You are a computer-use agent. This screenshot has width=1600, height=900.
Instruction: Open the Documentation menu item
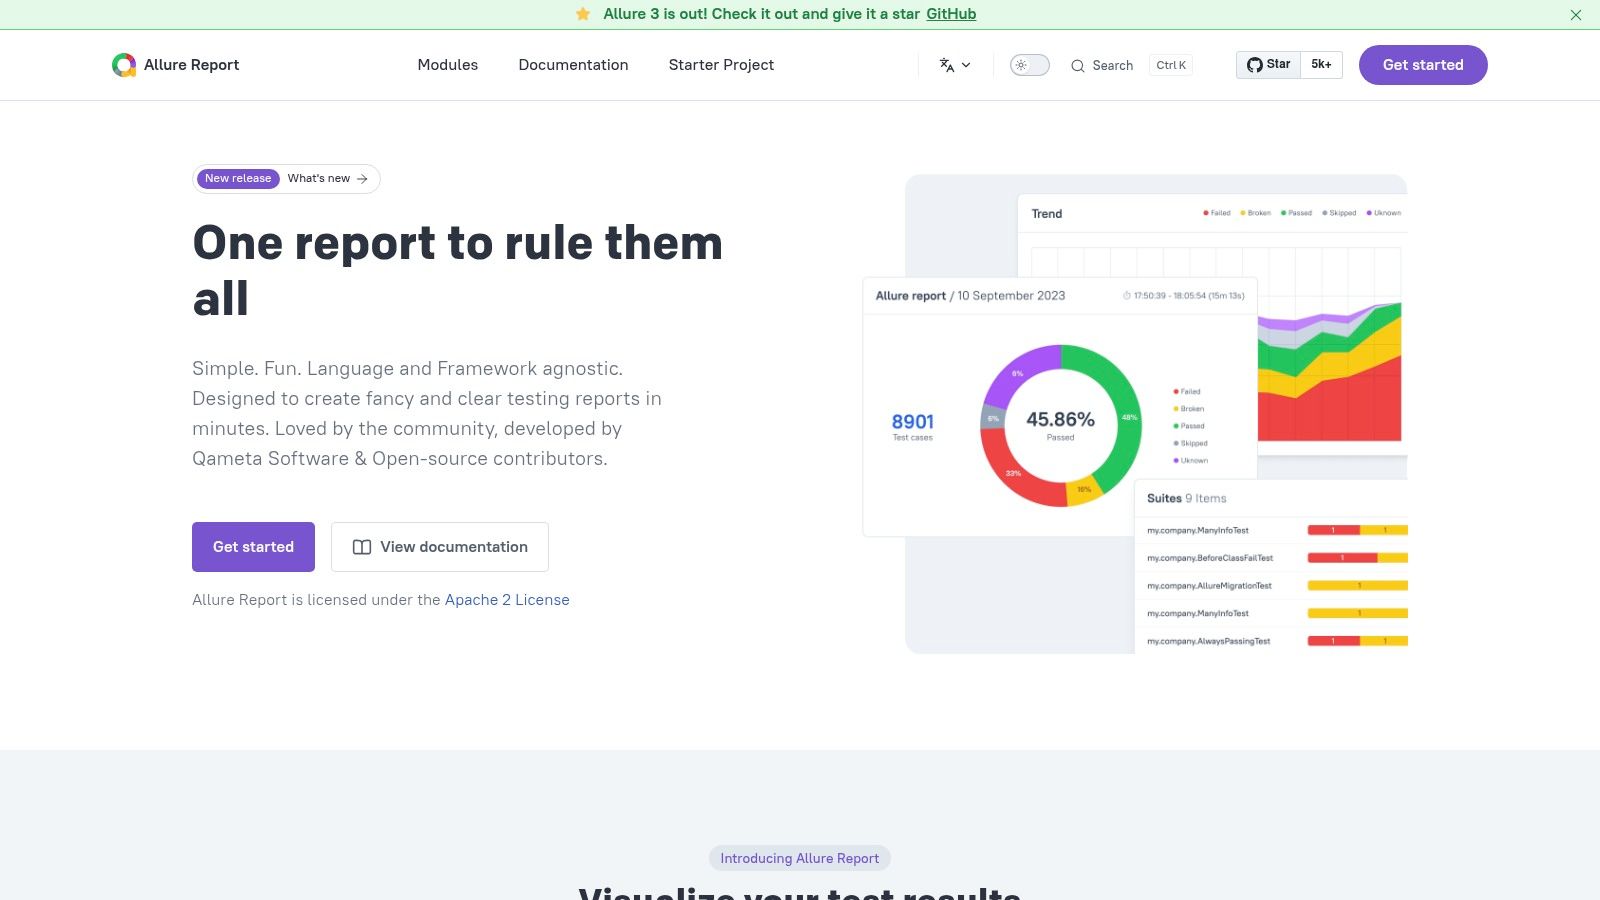pyautogui.click(x=573, y=65)
